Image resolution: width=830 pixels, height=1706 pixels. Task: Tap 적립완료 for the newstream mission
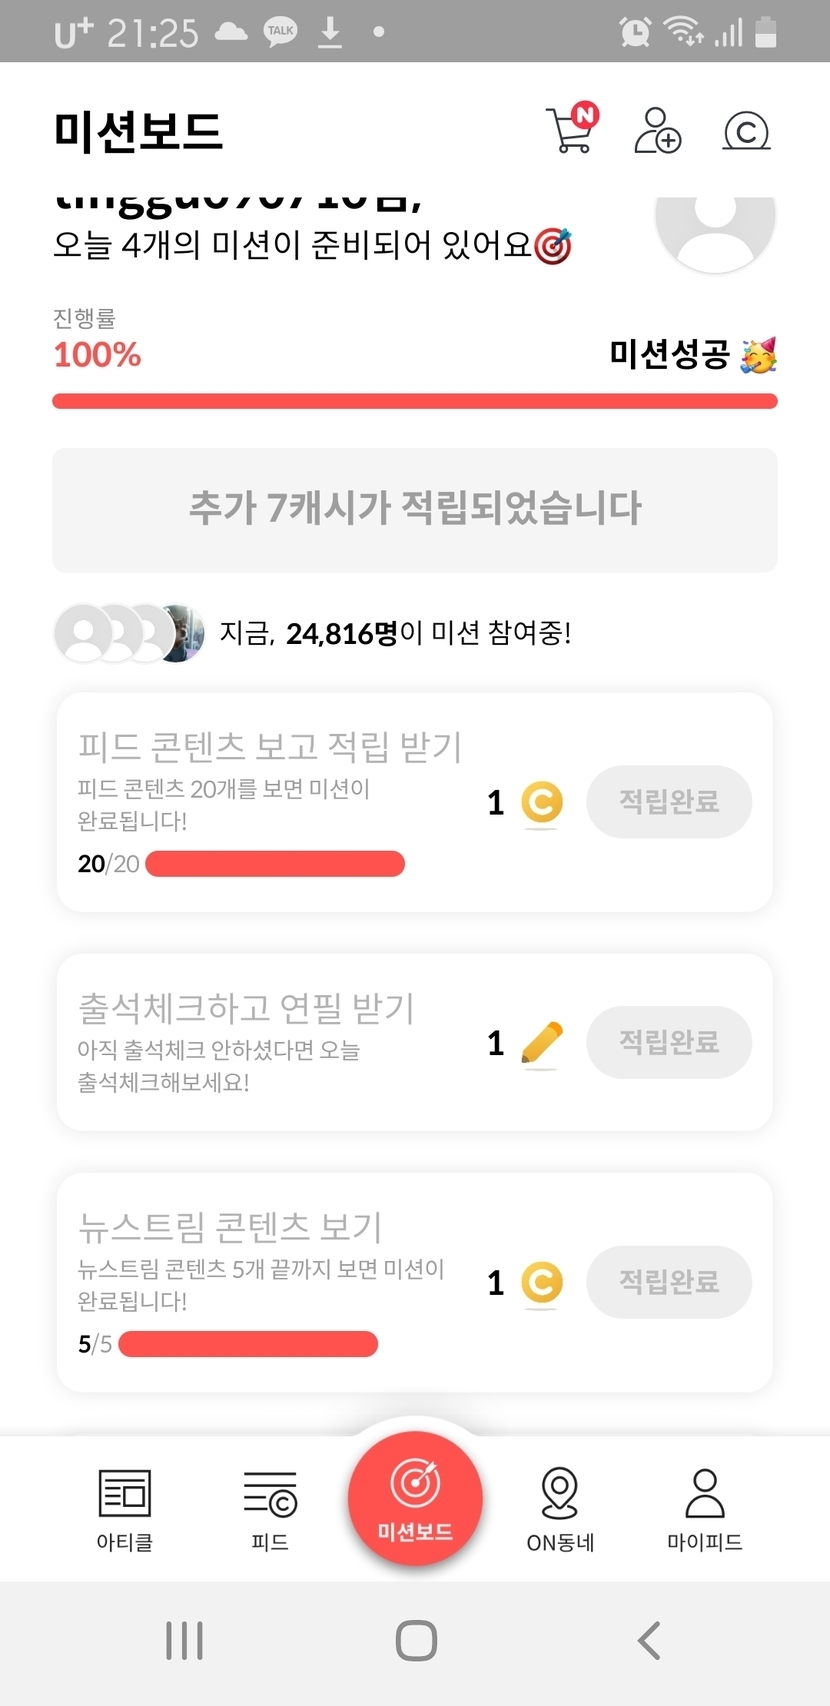tap(669, 1282)
